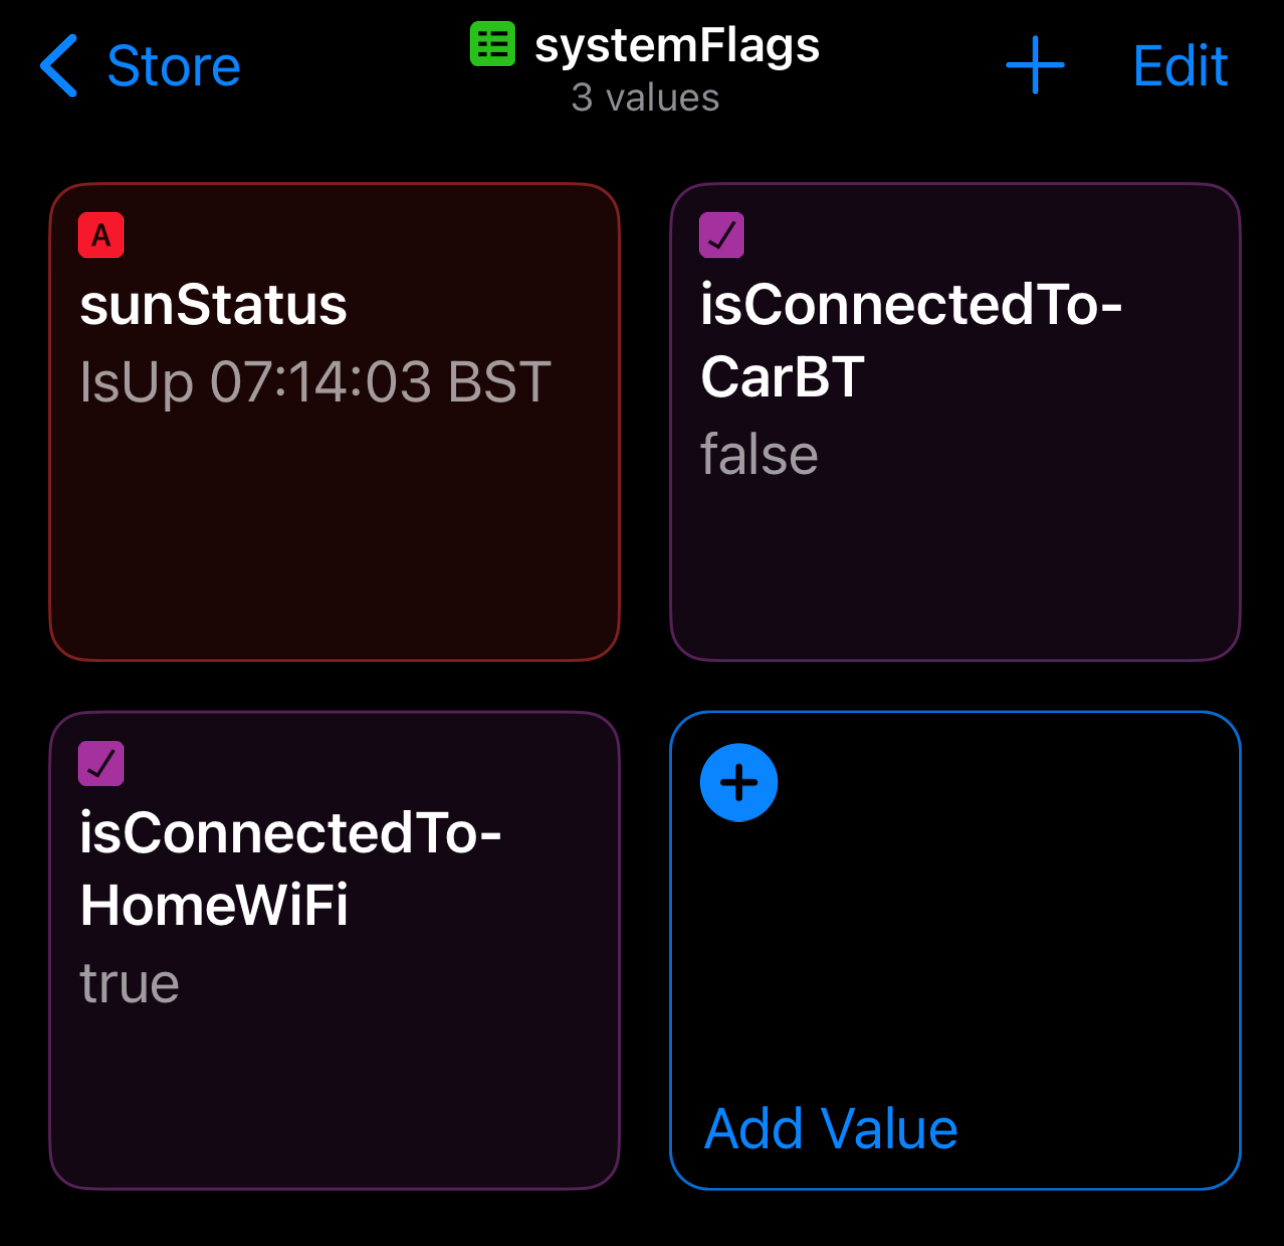Tap the blue circular plus icon
Image resolution: width=1284 pixels, height=1246 pixels.
[739, 783]
